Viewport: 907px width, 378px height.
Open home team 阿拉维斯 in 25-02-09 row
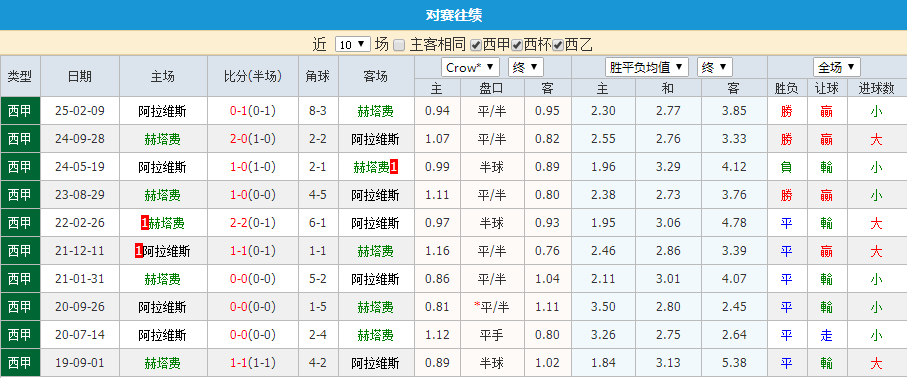(x=163, y=111)
